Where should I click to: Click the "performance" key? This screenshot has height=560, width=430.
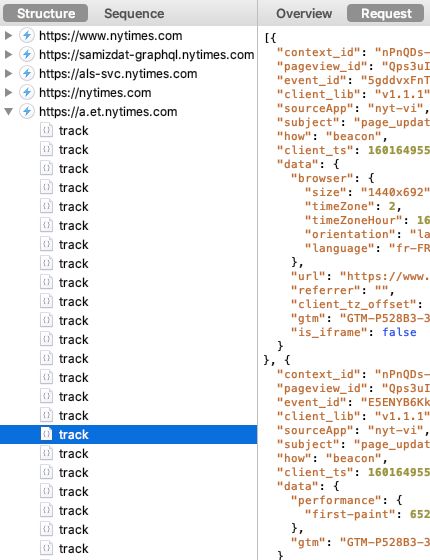(336, 500)
